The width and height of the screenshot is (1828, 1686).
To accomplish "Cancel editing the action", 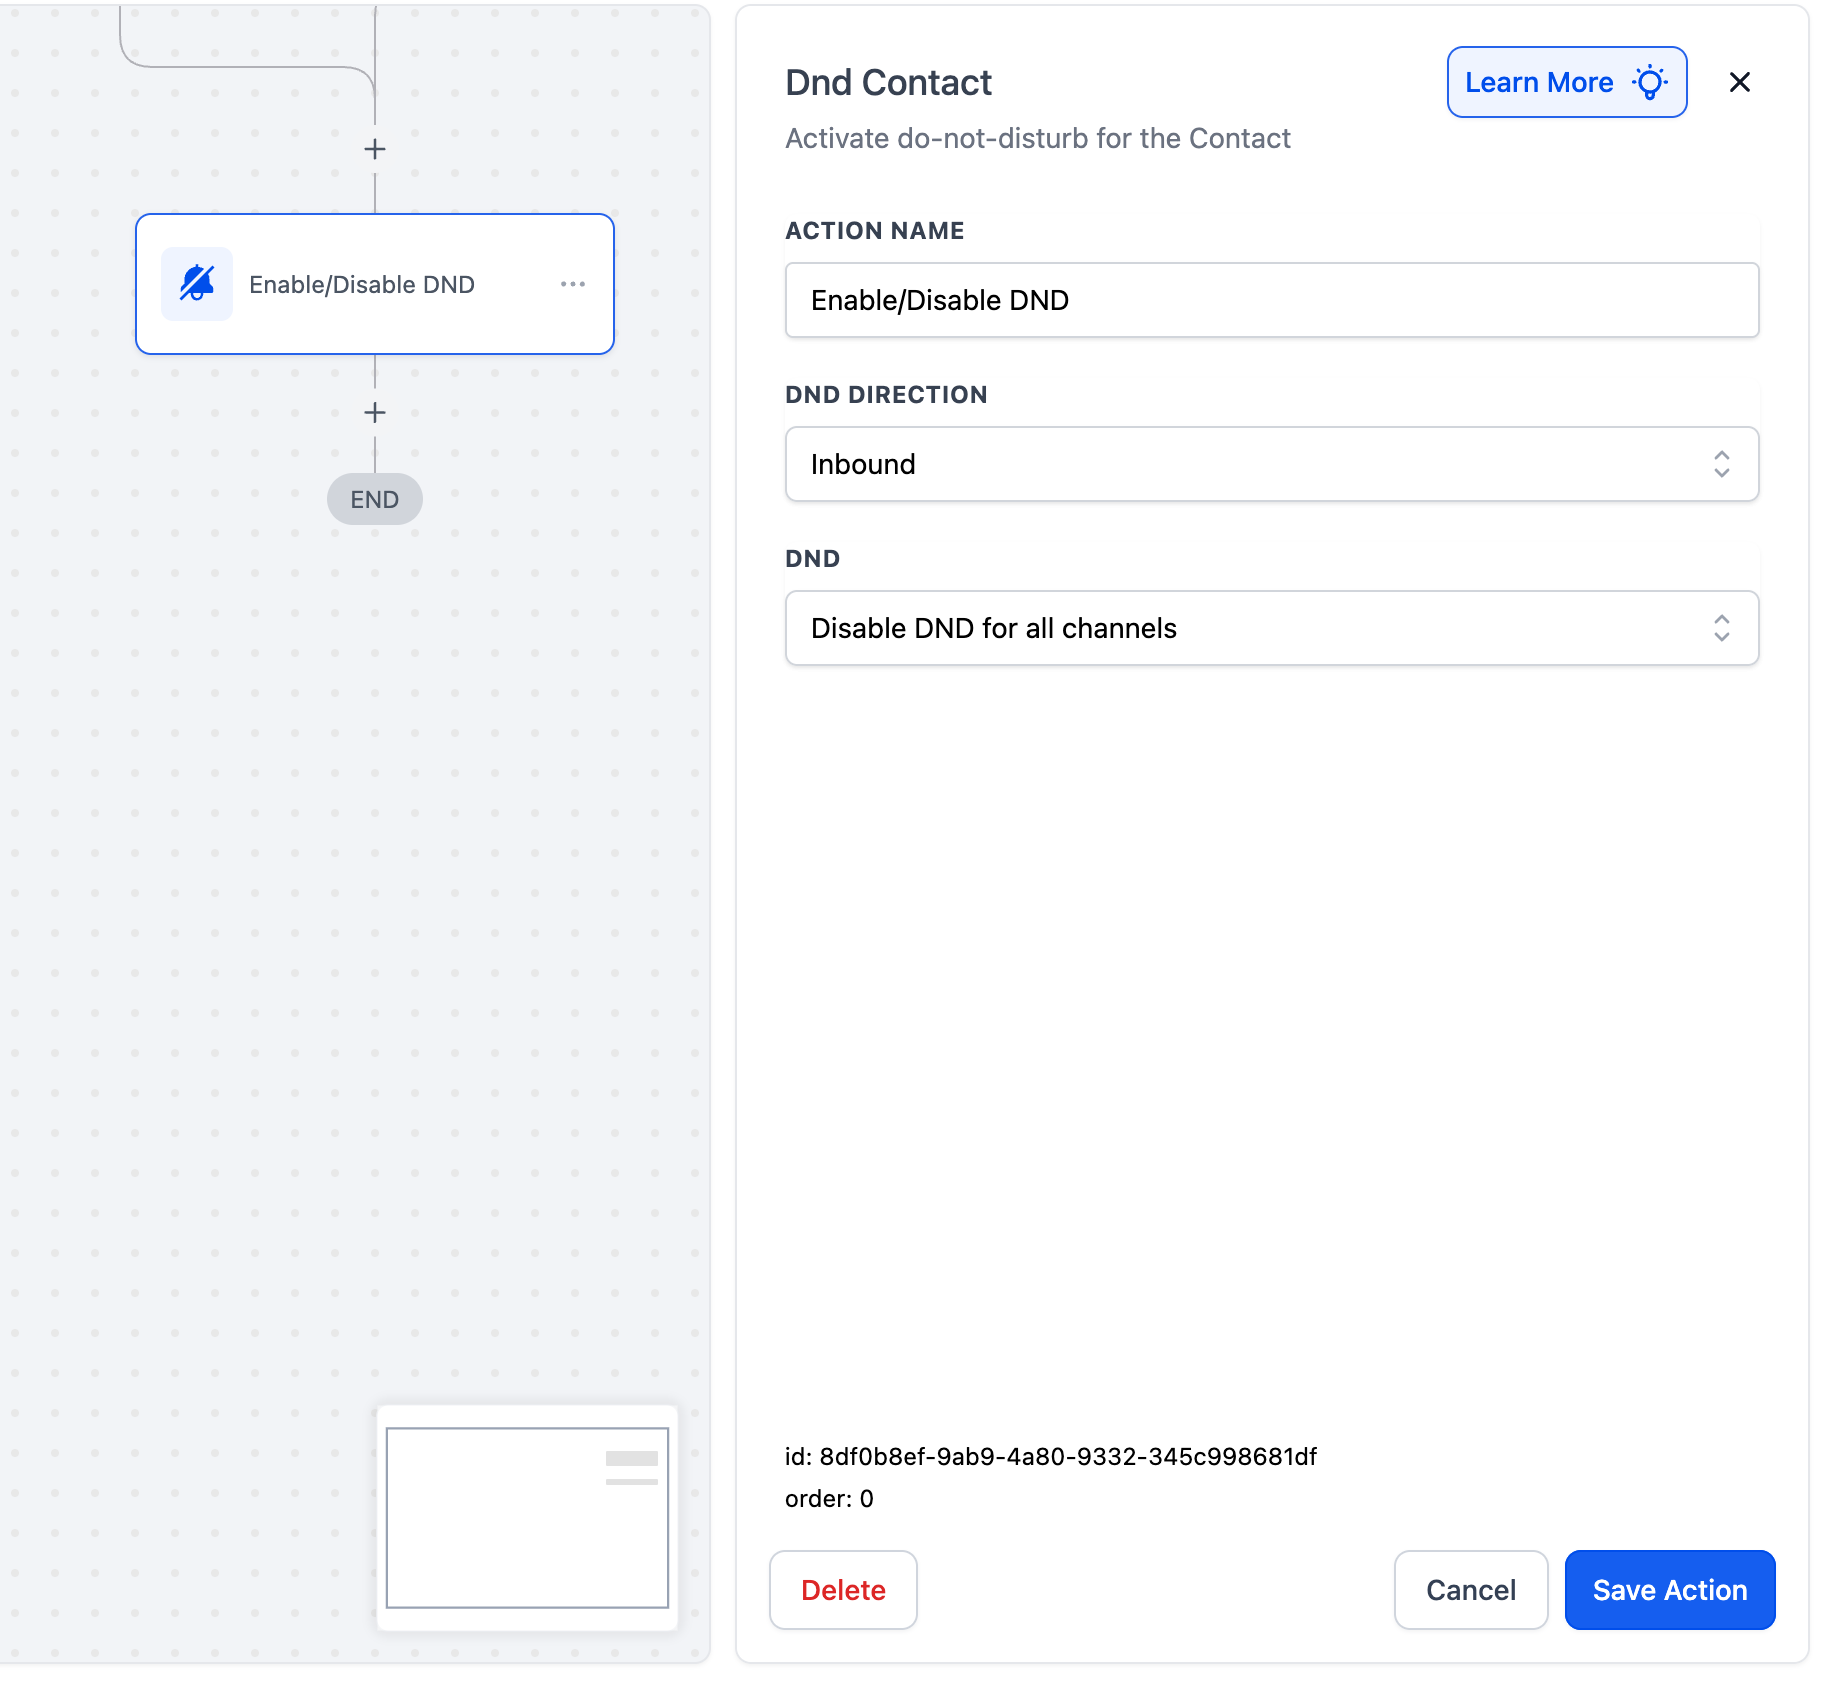I will (x=1470, y=1590).
